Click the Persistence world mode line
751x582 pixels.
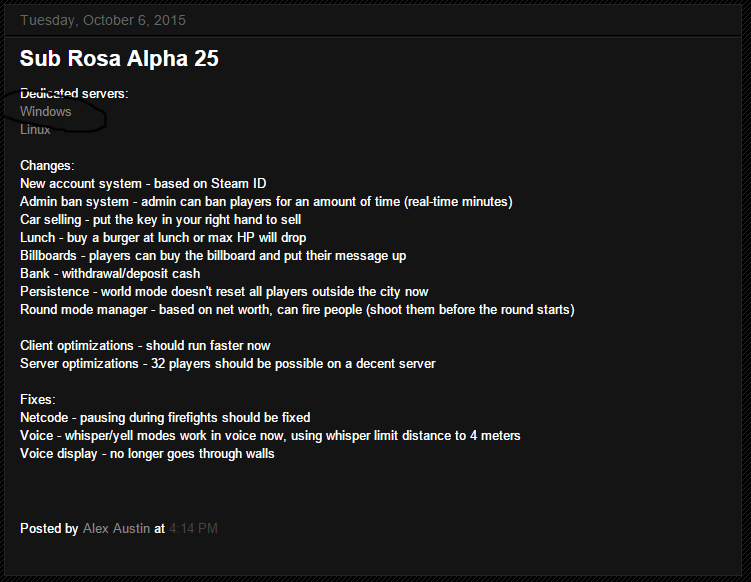pyautogui.click(x=224, y=292)
